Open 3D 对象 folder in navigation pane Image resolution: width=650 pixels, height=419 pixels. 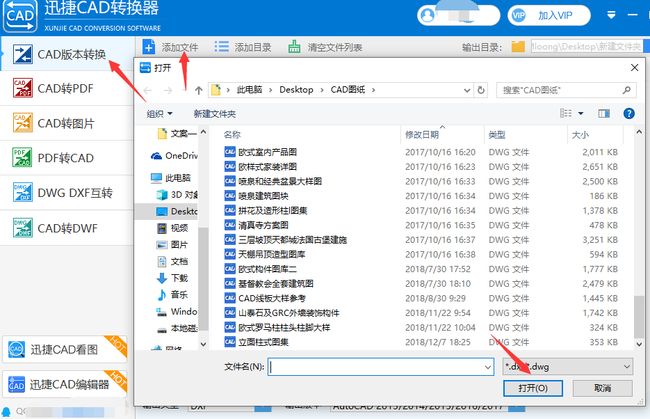pos(177,194)
